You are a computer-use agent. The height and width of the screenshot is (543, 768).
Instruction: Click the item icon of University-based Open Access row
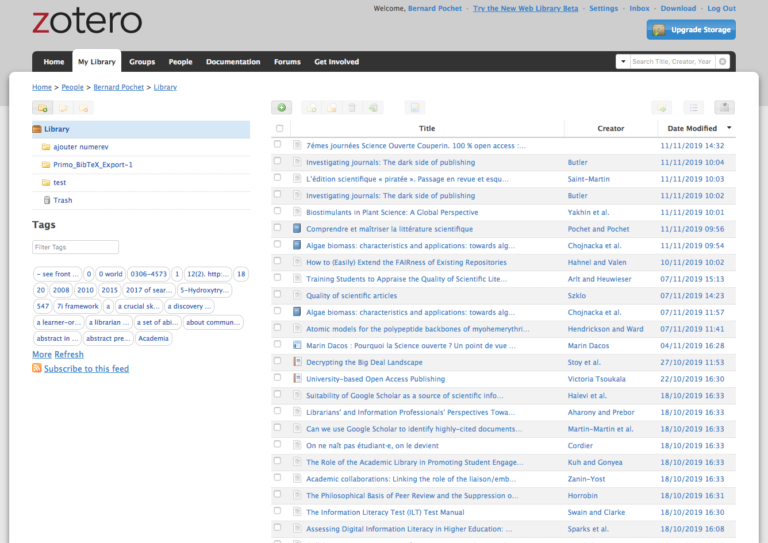[297, 378]
